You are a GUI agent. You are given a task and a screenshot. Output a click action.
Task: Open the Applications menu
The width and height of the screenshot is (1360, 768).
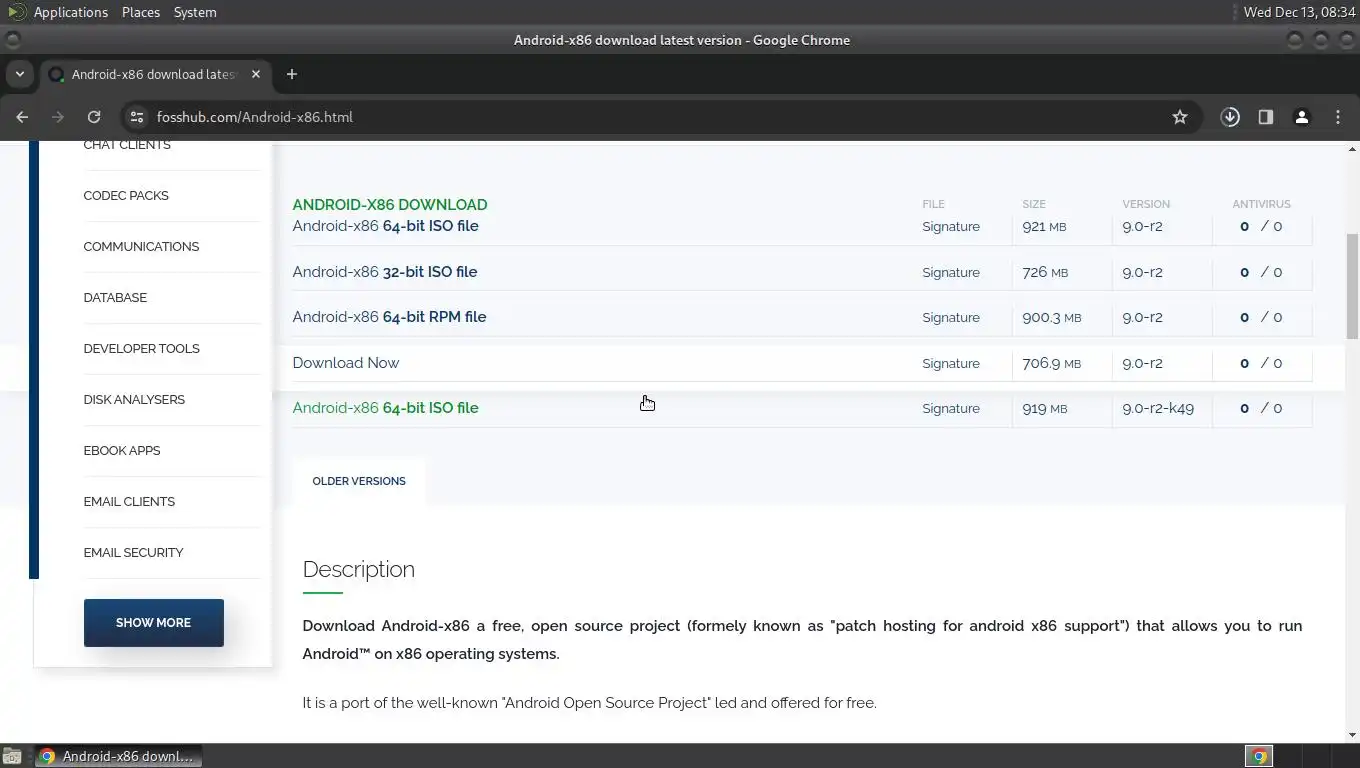click(70, 12)
